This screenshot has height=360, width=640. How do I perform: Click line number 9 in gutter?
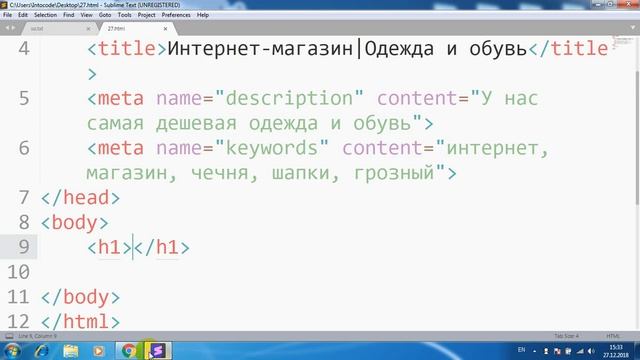coord(24,247)
